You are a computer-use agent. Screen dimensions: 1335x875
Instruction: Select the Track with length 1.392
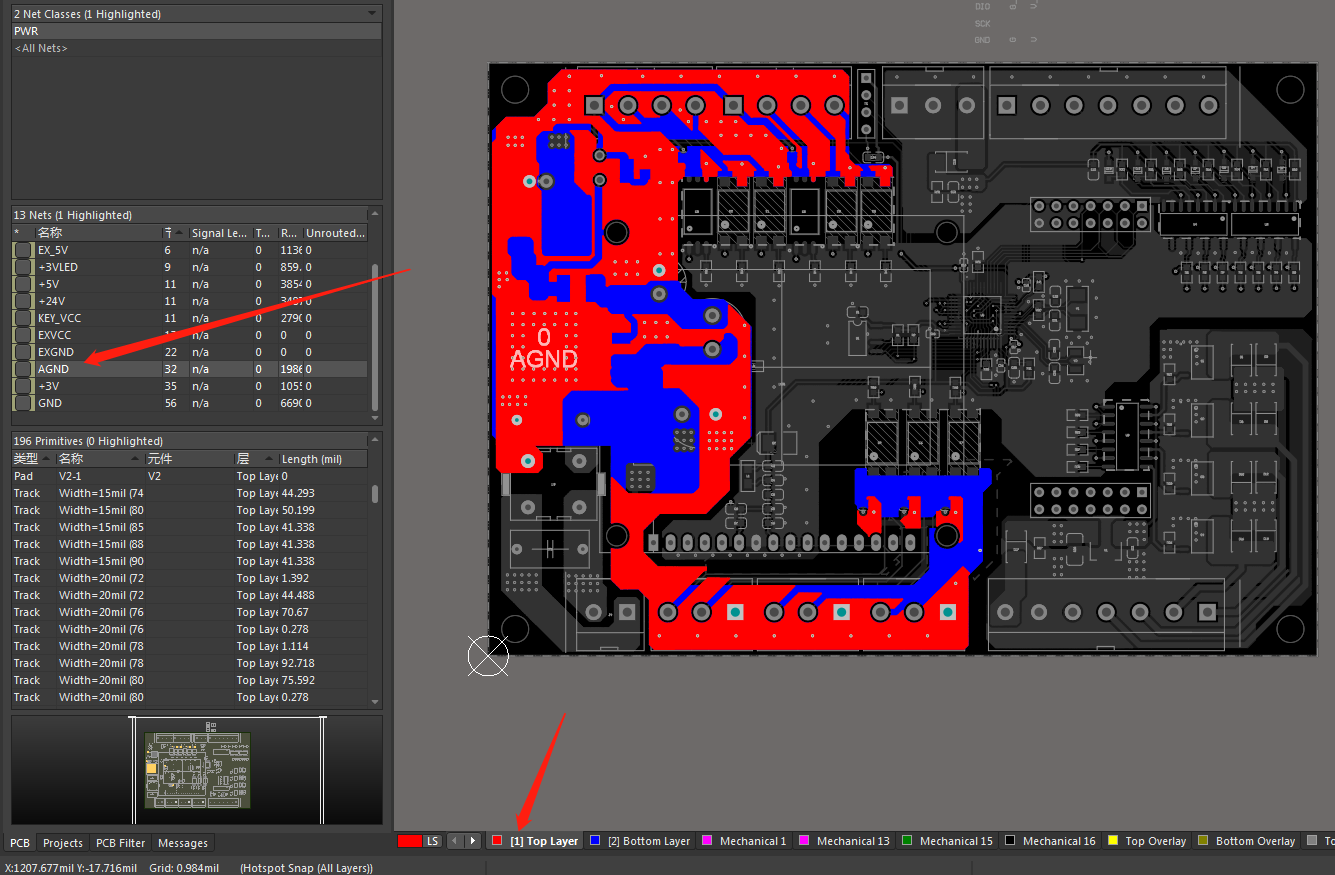coord(190,578)
